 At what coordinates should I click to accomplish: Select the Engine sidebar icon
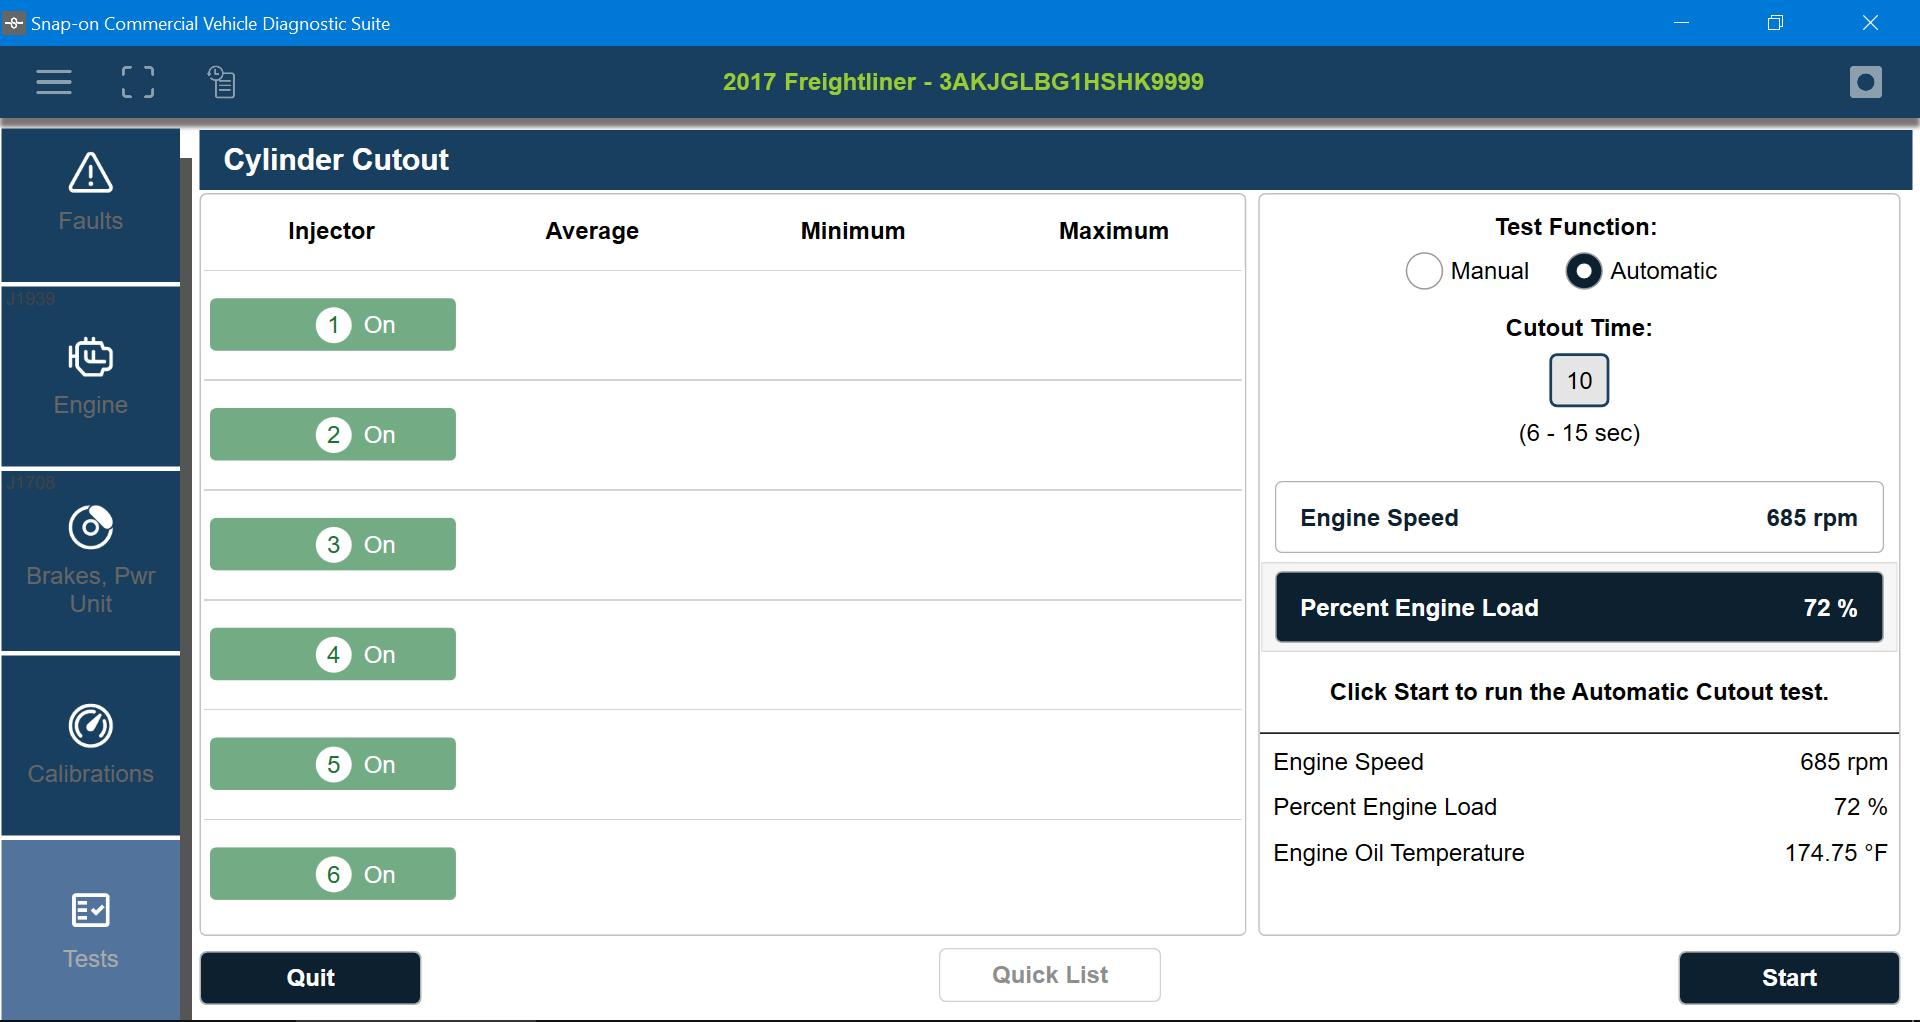tap(91, 377)
